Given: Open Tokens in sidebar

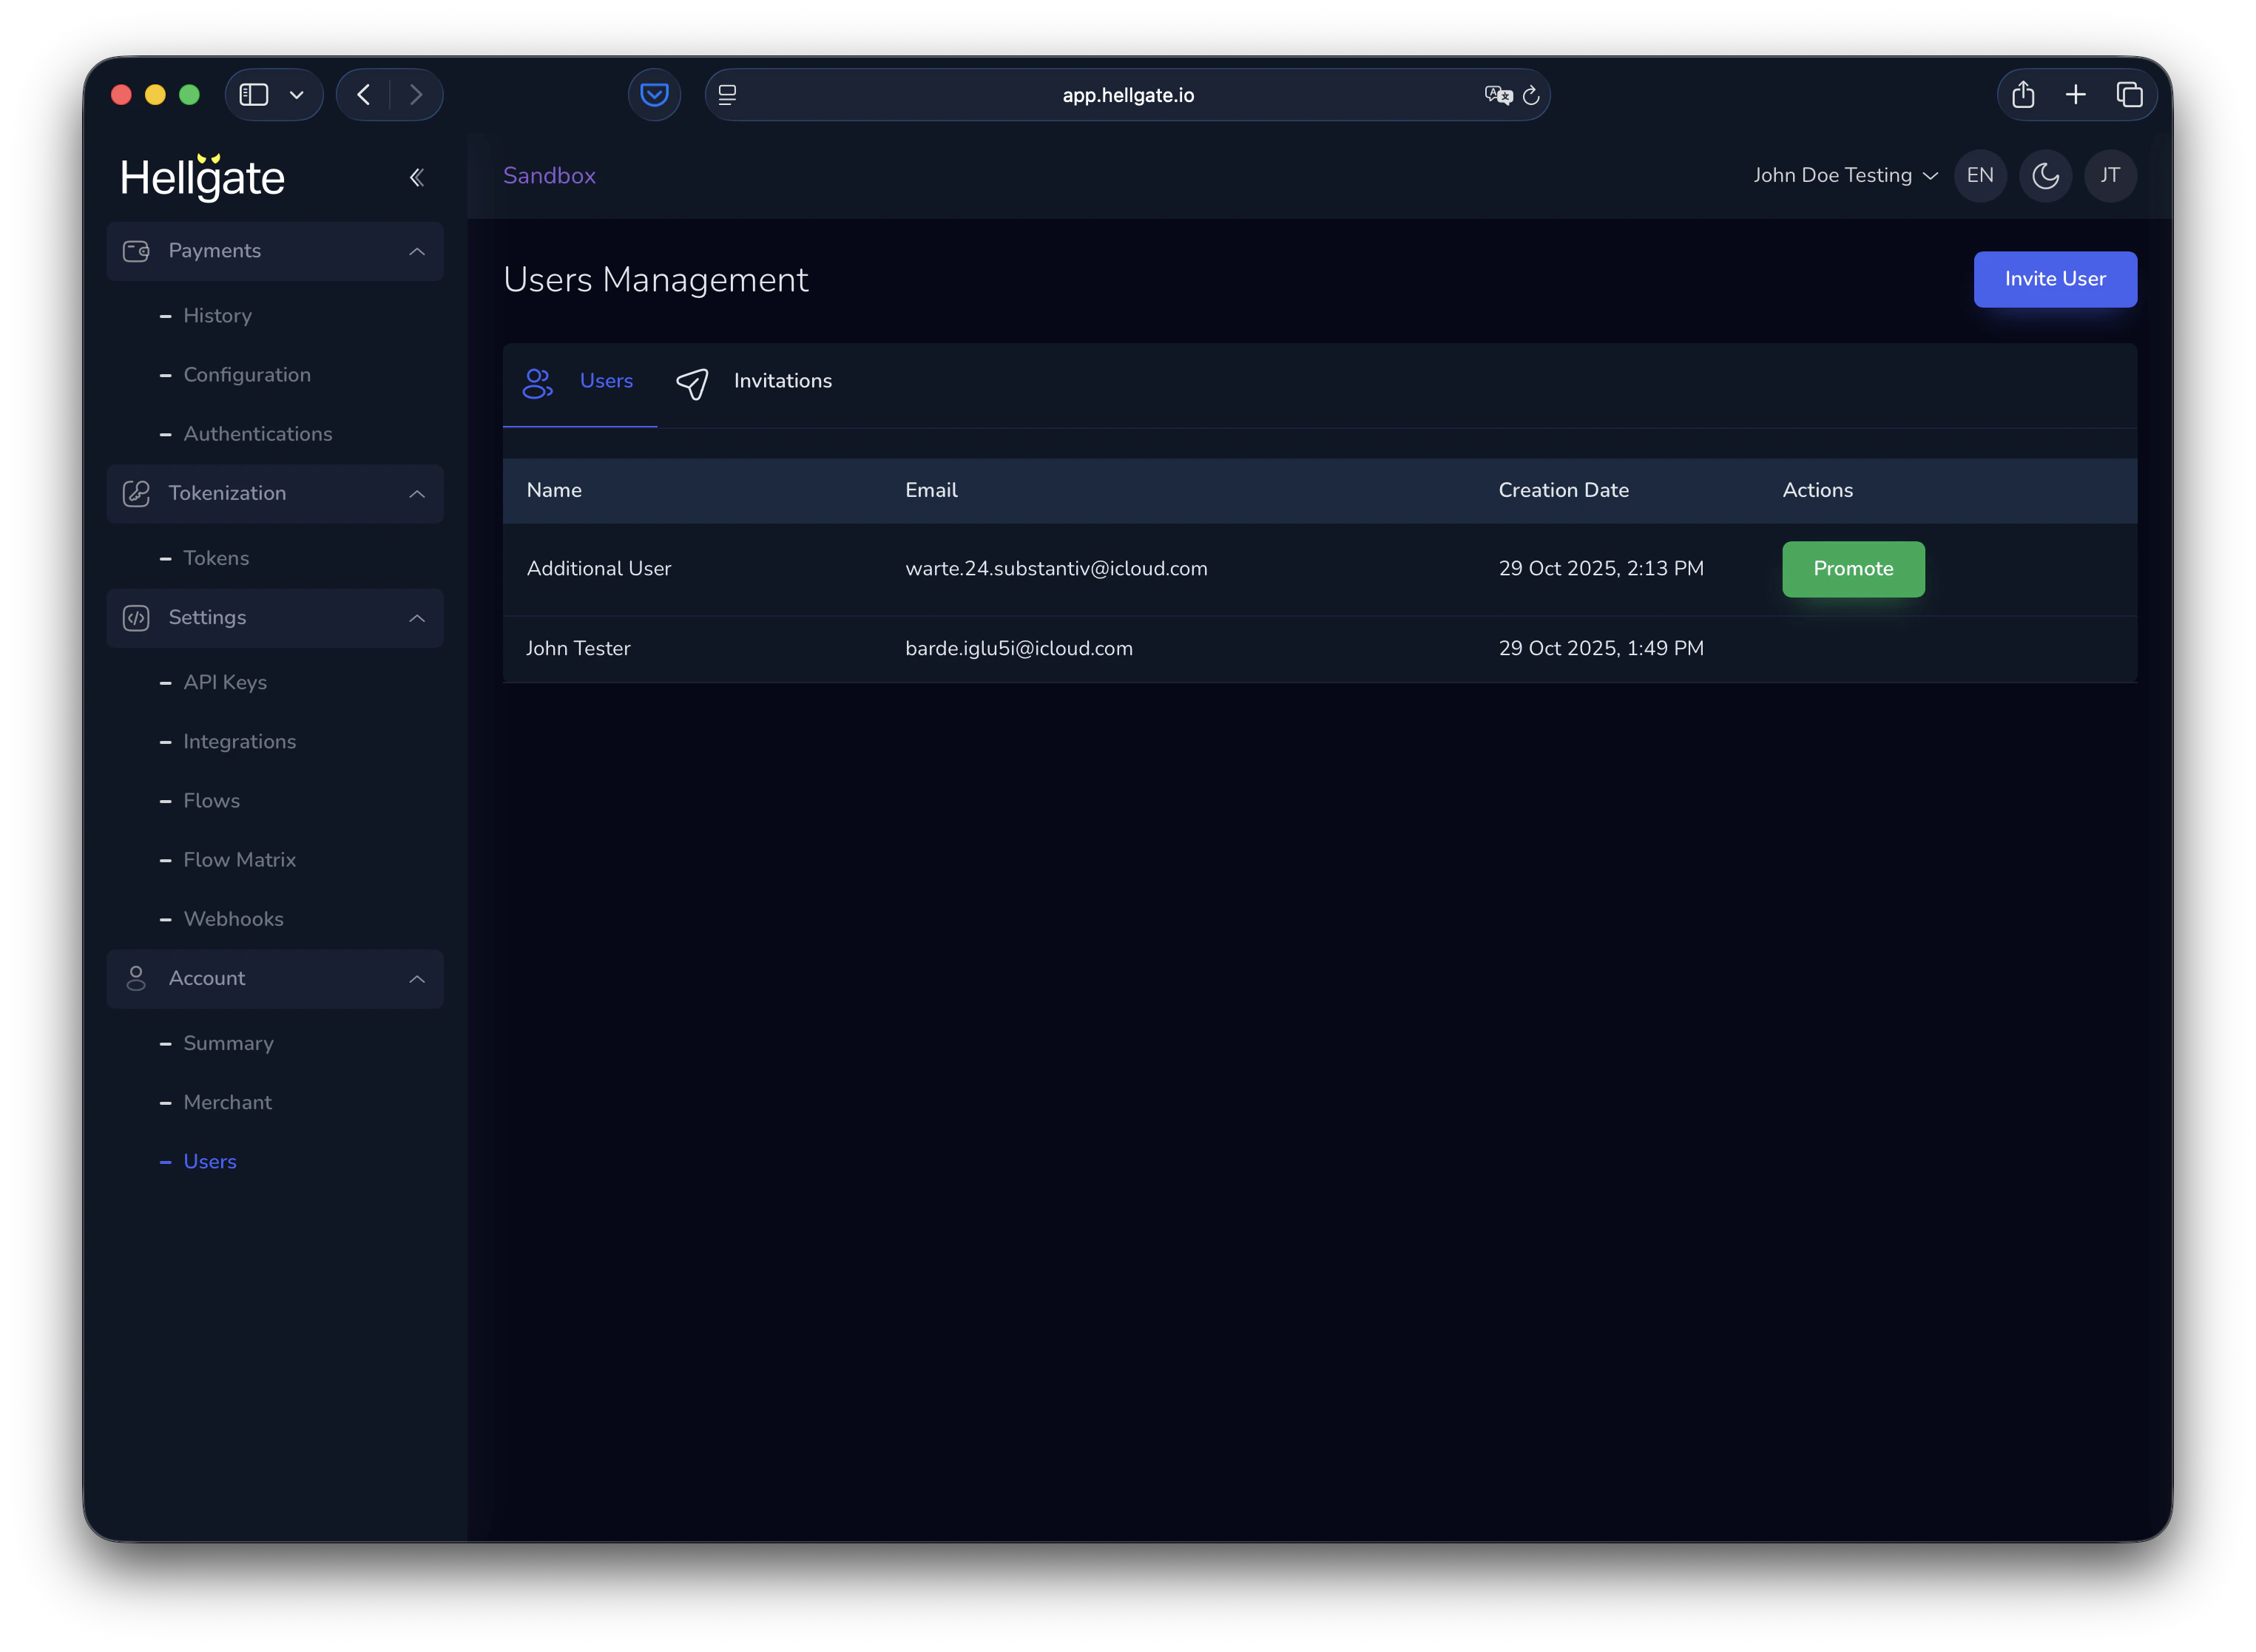Looking at the screenshot, I should 216,558.
